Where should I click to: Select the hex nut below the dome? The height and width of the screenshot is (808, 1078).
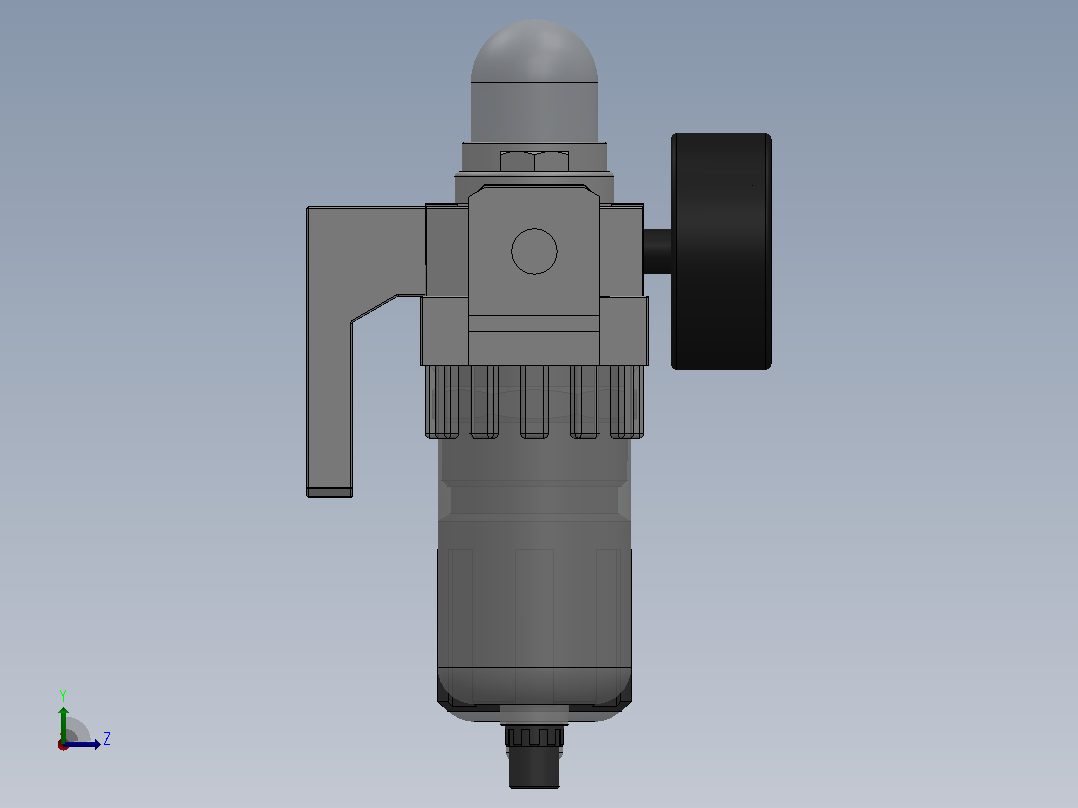tap(534, 161)
